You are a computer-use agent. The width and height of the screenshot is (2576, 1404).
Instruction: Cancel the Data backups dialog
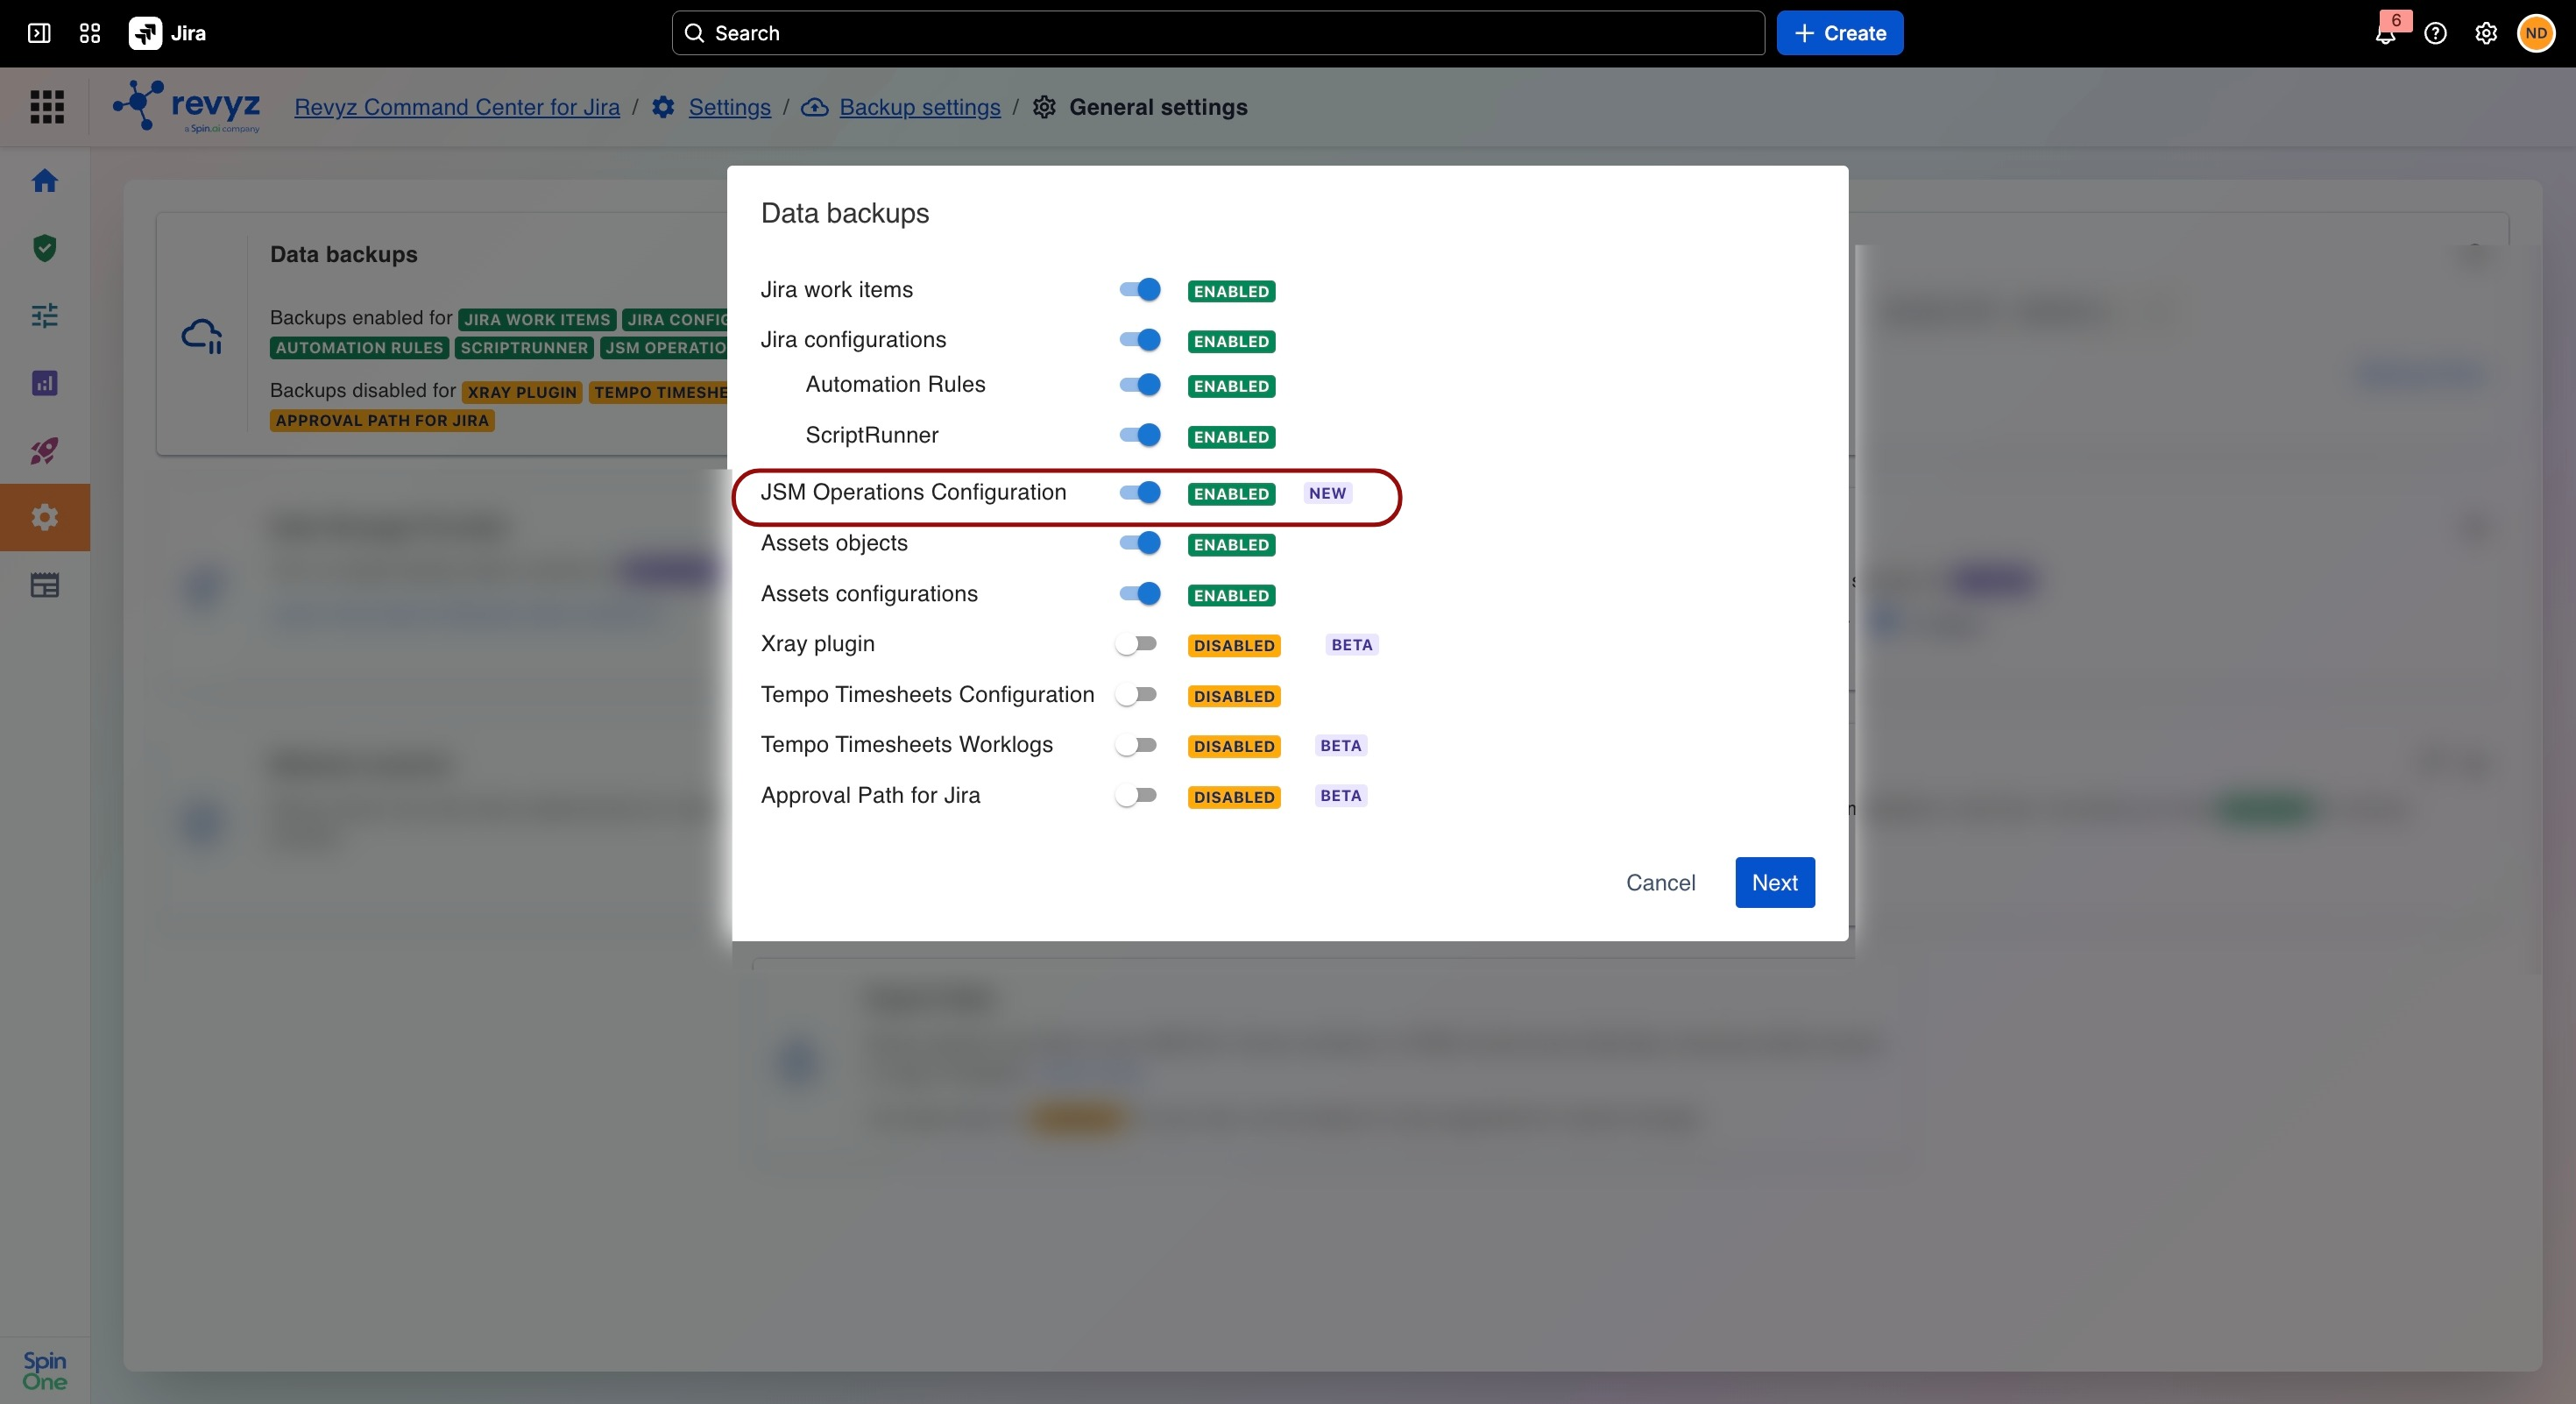point(1661,883)
